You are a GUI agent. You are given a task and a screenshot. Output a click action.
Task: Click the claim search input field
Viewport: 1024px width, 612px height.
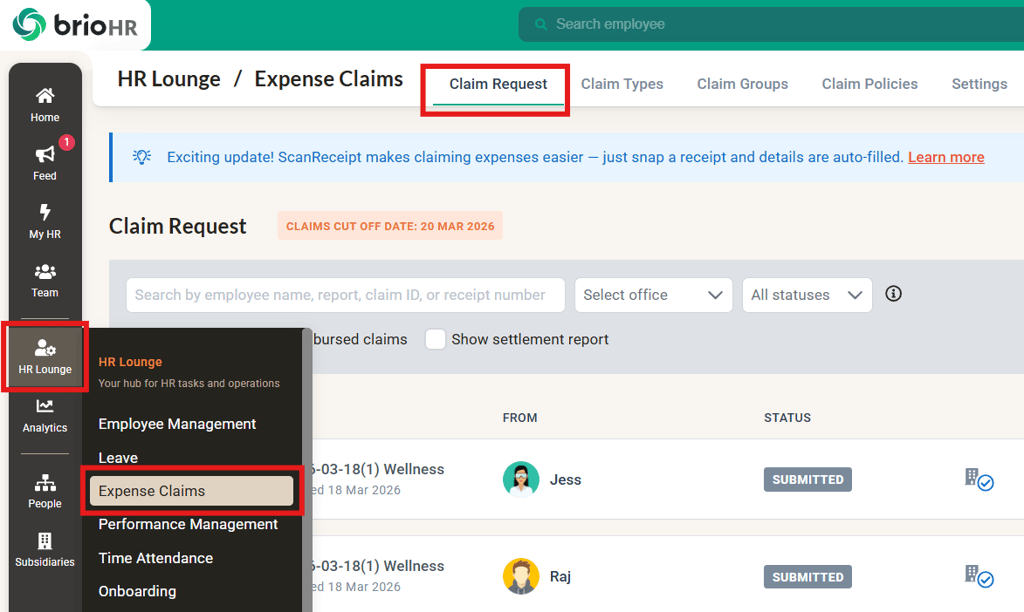click(345, 295)
